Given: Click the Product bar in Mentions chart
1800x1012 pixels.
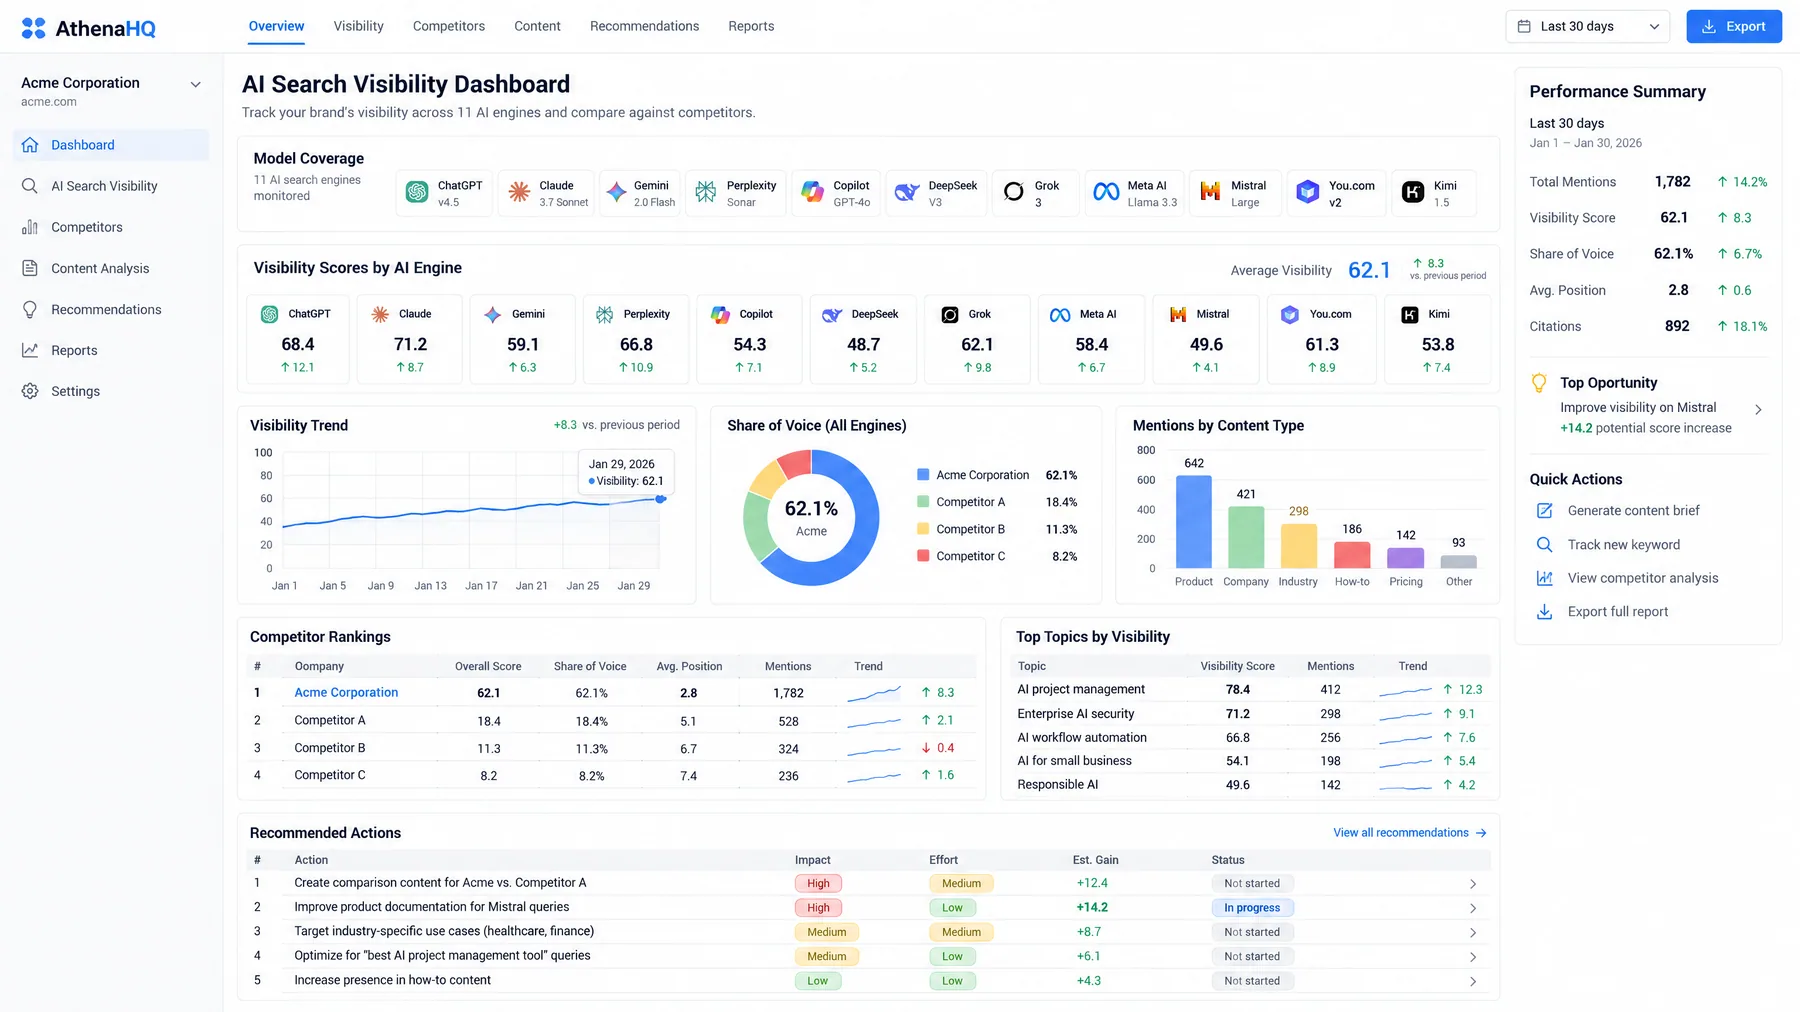Looking at the screenshot, I should pyautogui.click(x=1194, y=522).
